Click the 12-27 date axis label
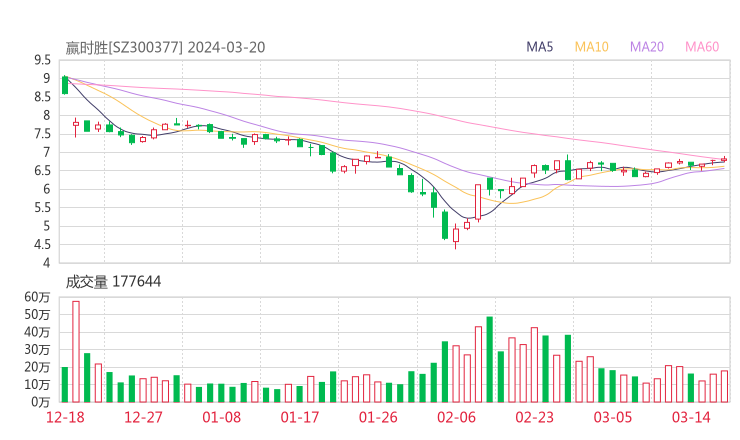This screenshot has height=440, width=740. click(143, 417)
